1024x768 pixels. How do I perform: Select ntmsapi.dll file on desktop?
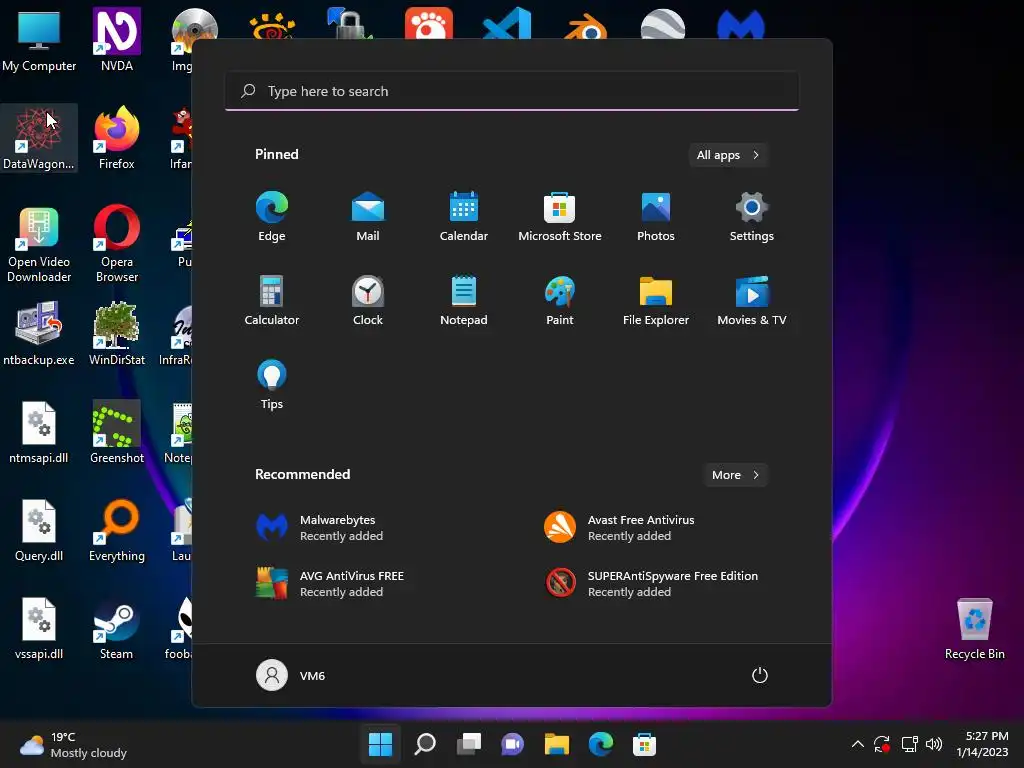(x=39, y=432)
